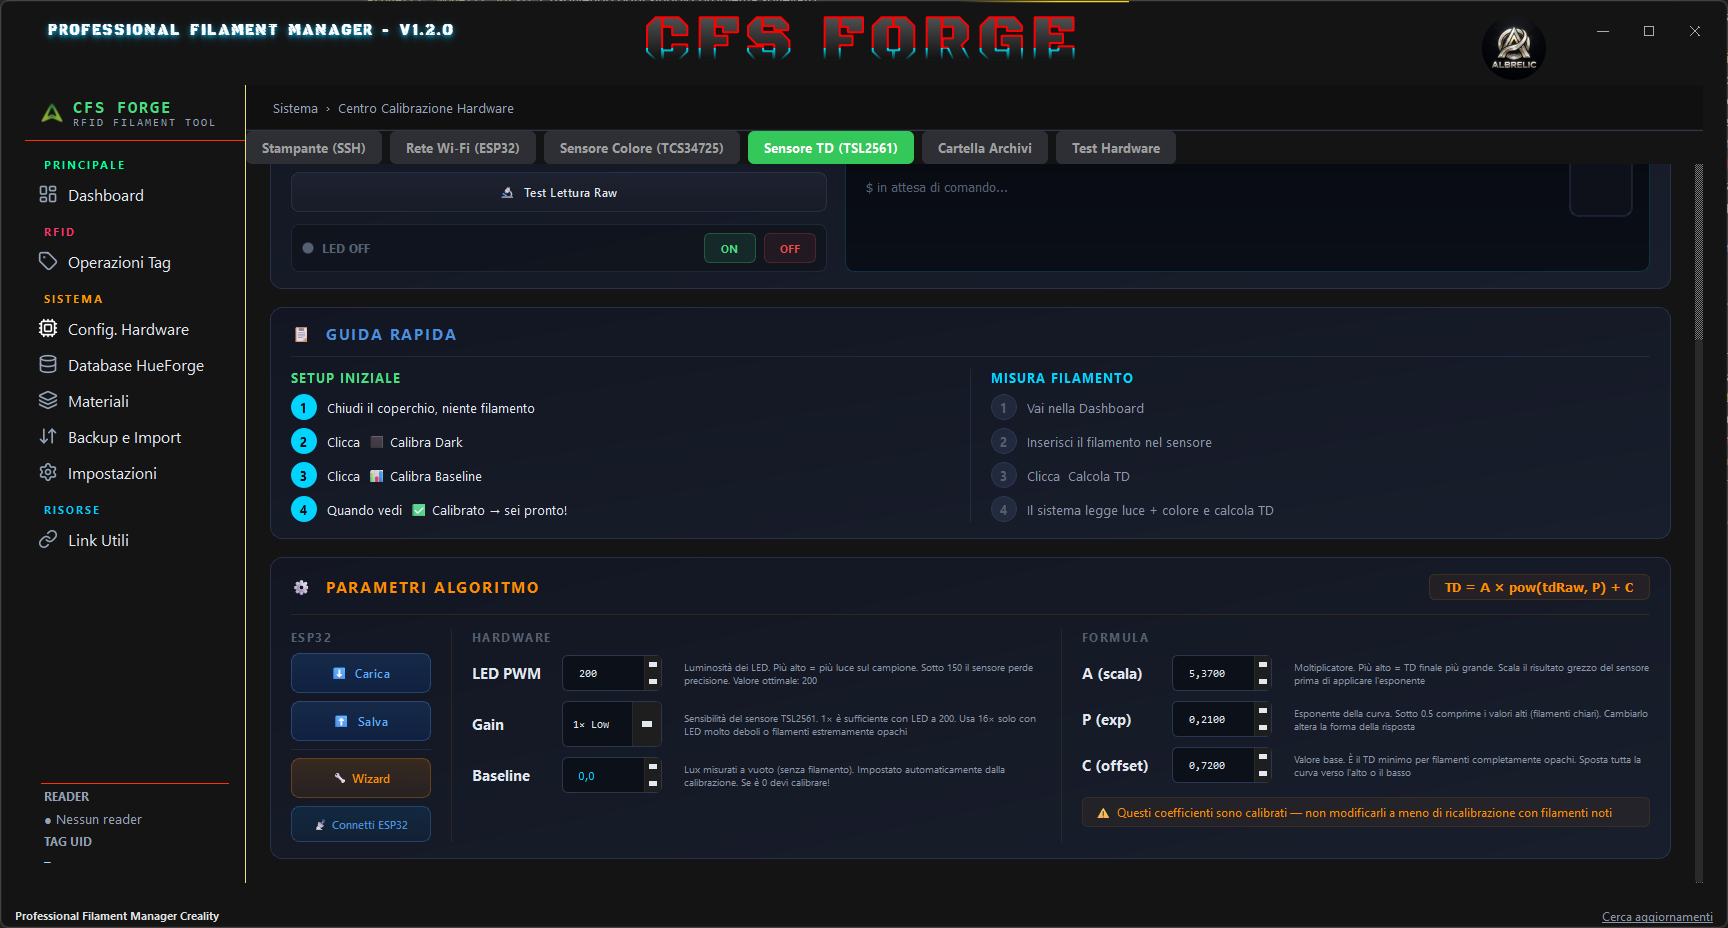Viewport: 1728px width, 928px height.
Task: Increase C (offset) with up stepper
Action: point(1263,757)
